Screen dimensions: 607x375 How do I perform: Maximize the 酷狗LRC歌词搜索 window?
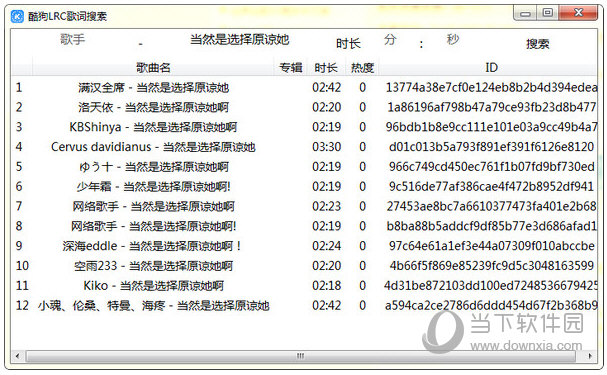tap(547, 13)
